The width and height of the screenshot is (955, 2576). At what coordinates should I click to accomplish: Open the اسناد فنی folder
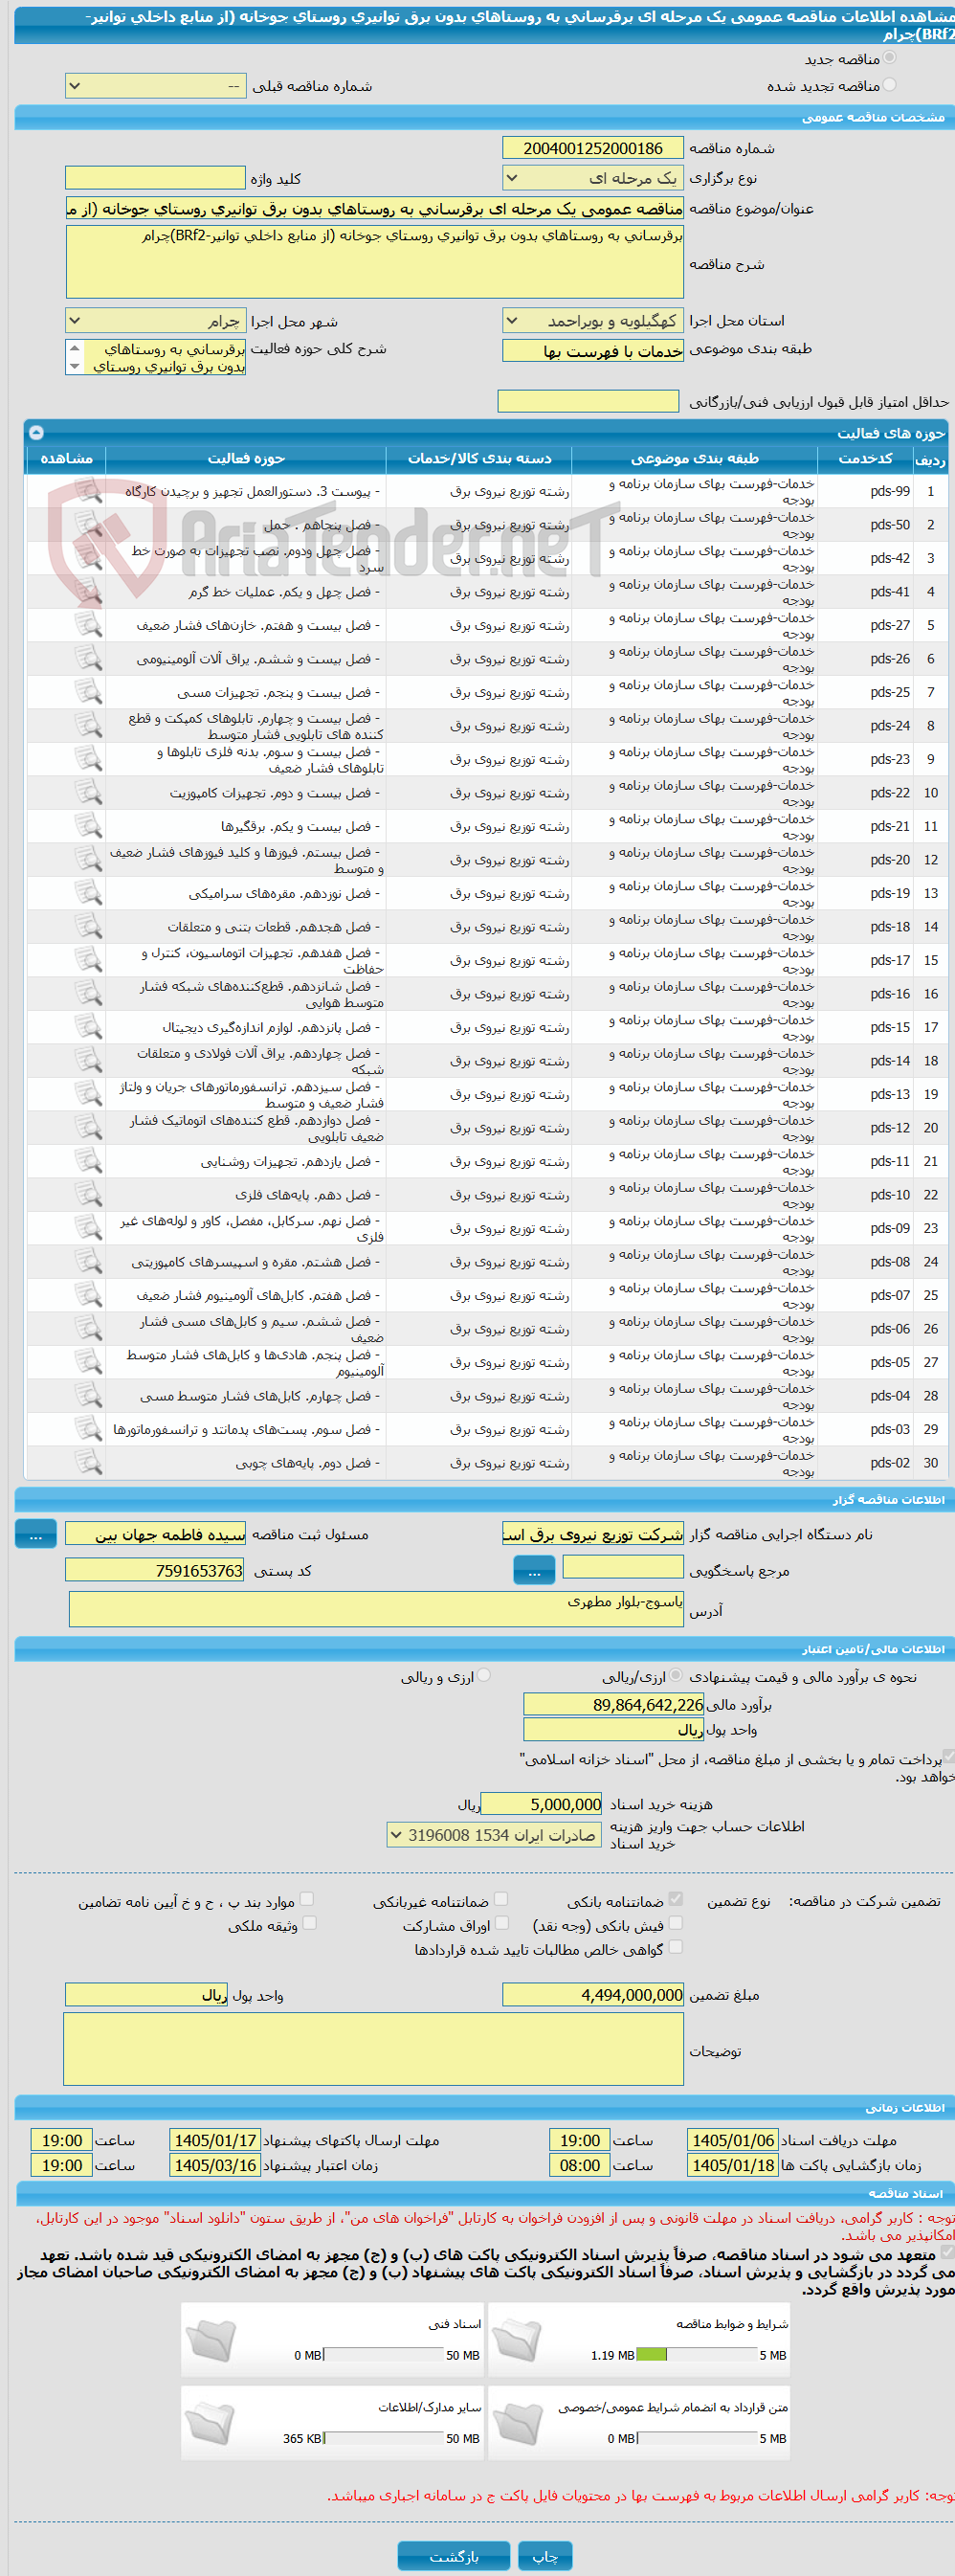point(210,2341)
